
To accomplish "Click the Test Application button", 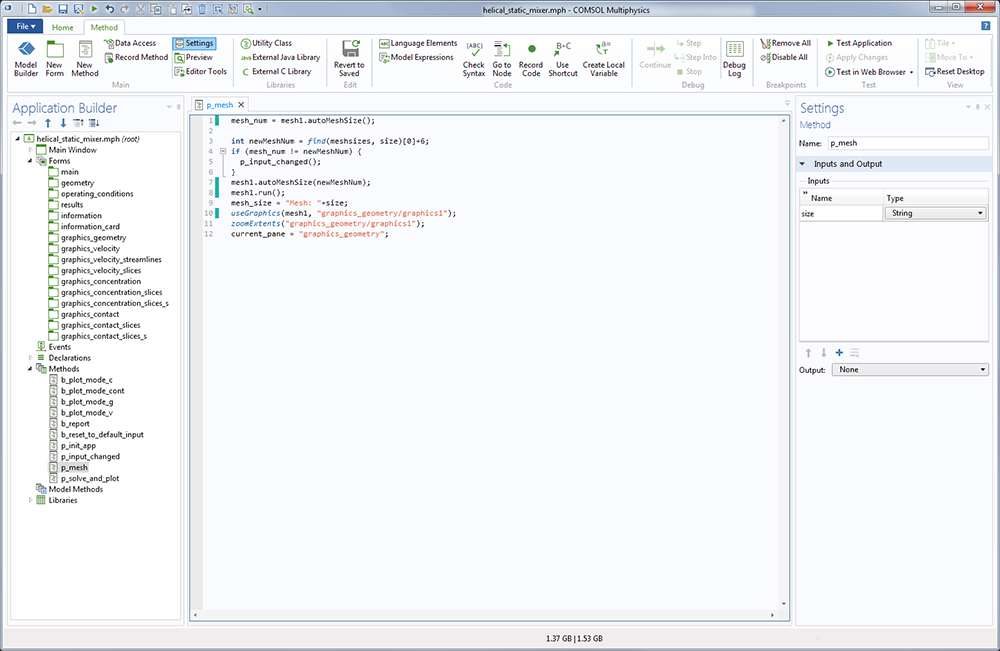I will click(x=858, y=43).
